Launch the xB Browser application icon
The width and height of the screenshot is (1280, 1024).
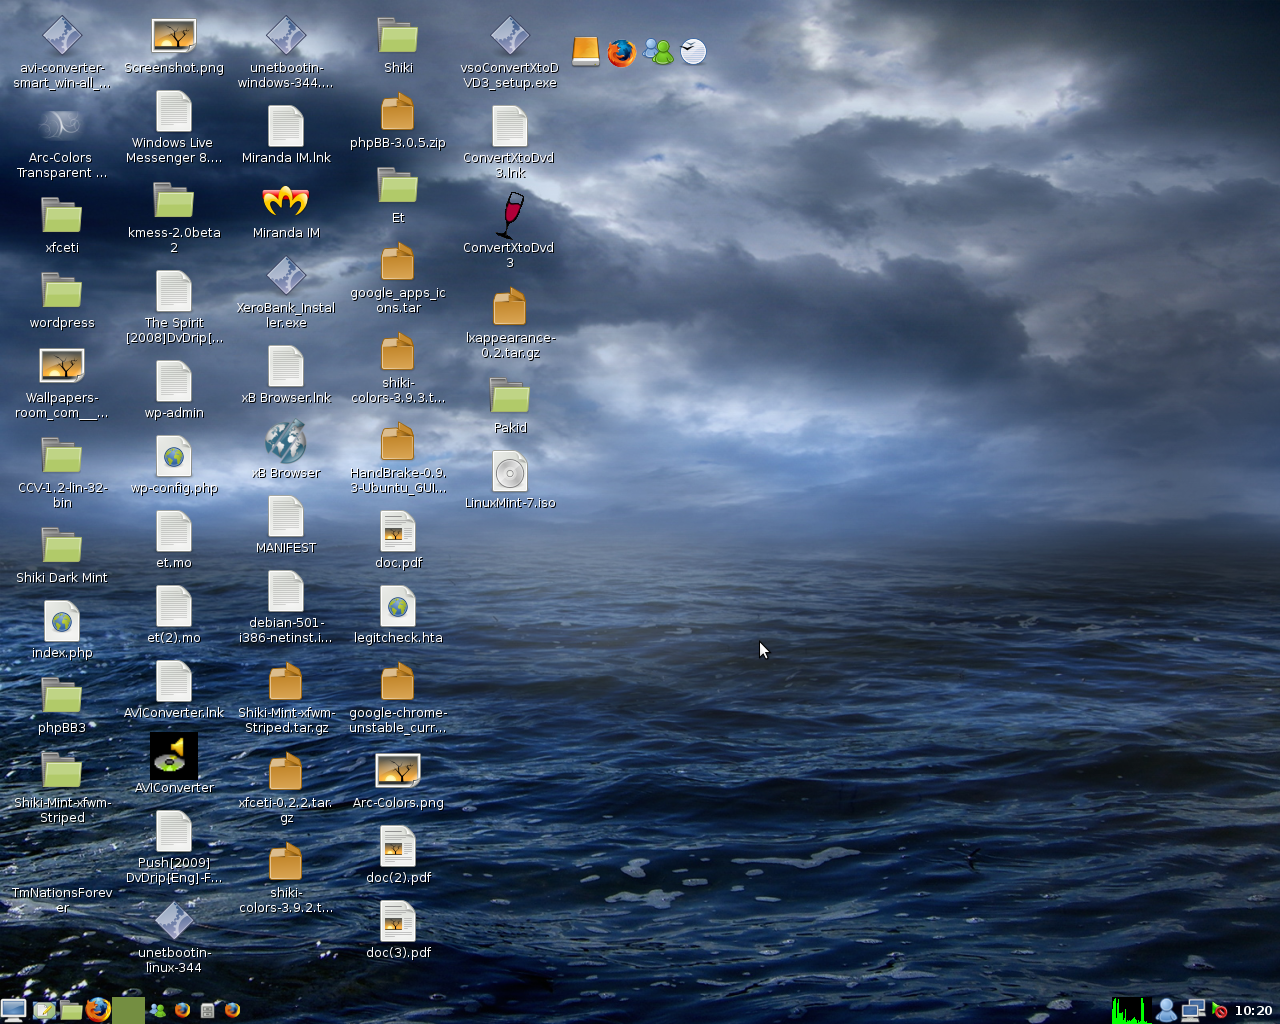pos(286,441)
